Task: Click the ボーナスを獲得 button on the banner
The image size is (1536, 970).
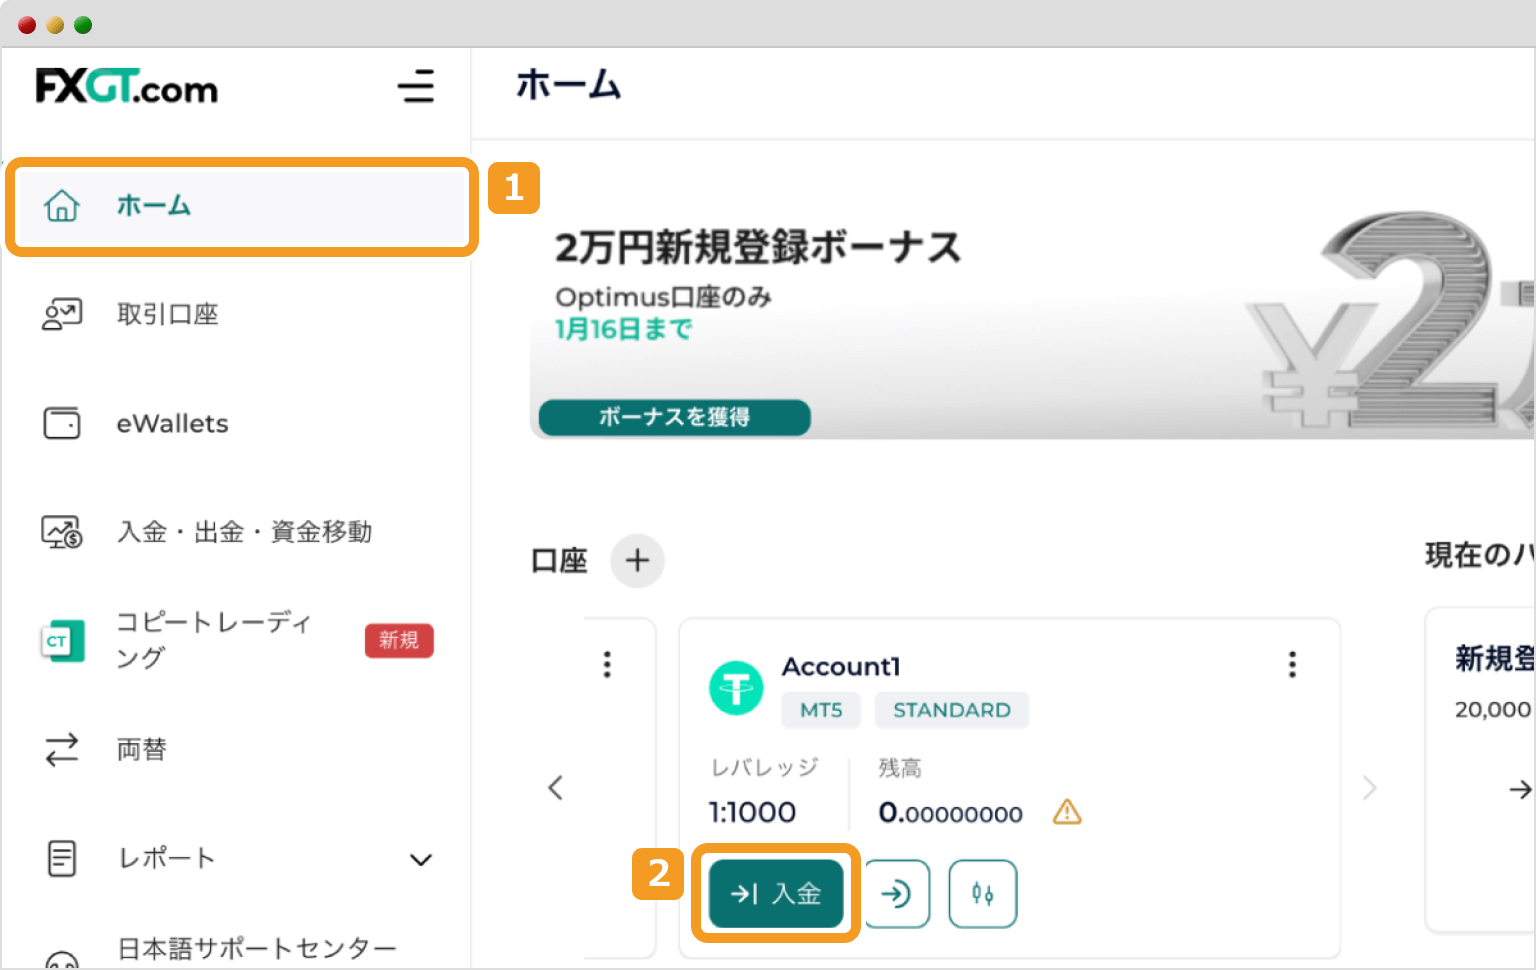Action: tap(673, 418)
